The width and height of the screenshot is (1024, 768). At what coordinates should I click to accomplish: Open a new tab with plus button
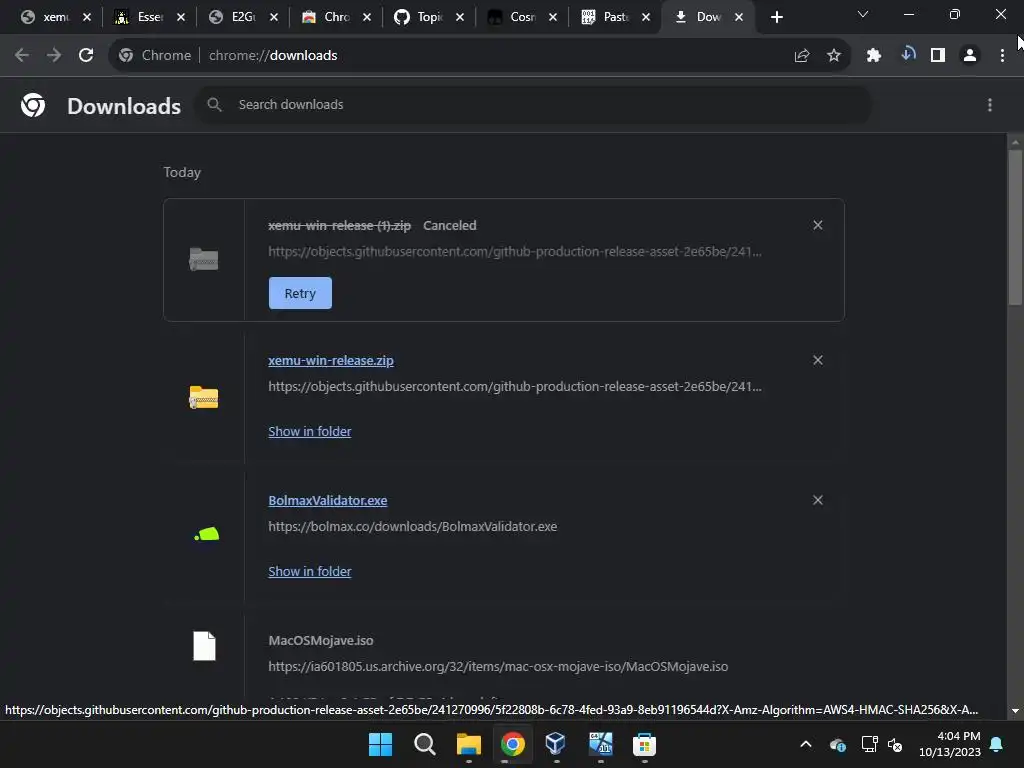[x=776, y=18]
